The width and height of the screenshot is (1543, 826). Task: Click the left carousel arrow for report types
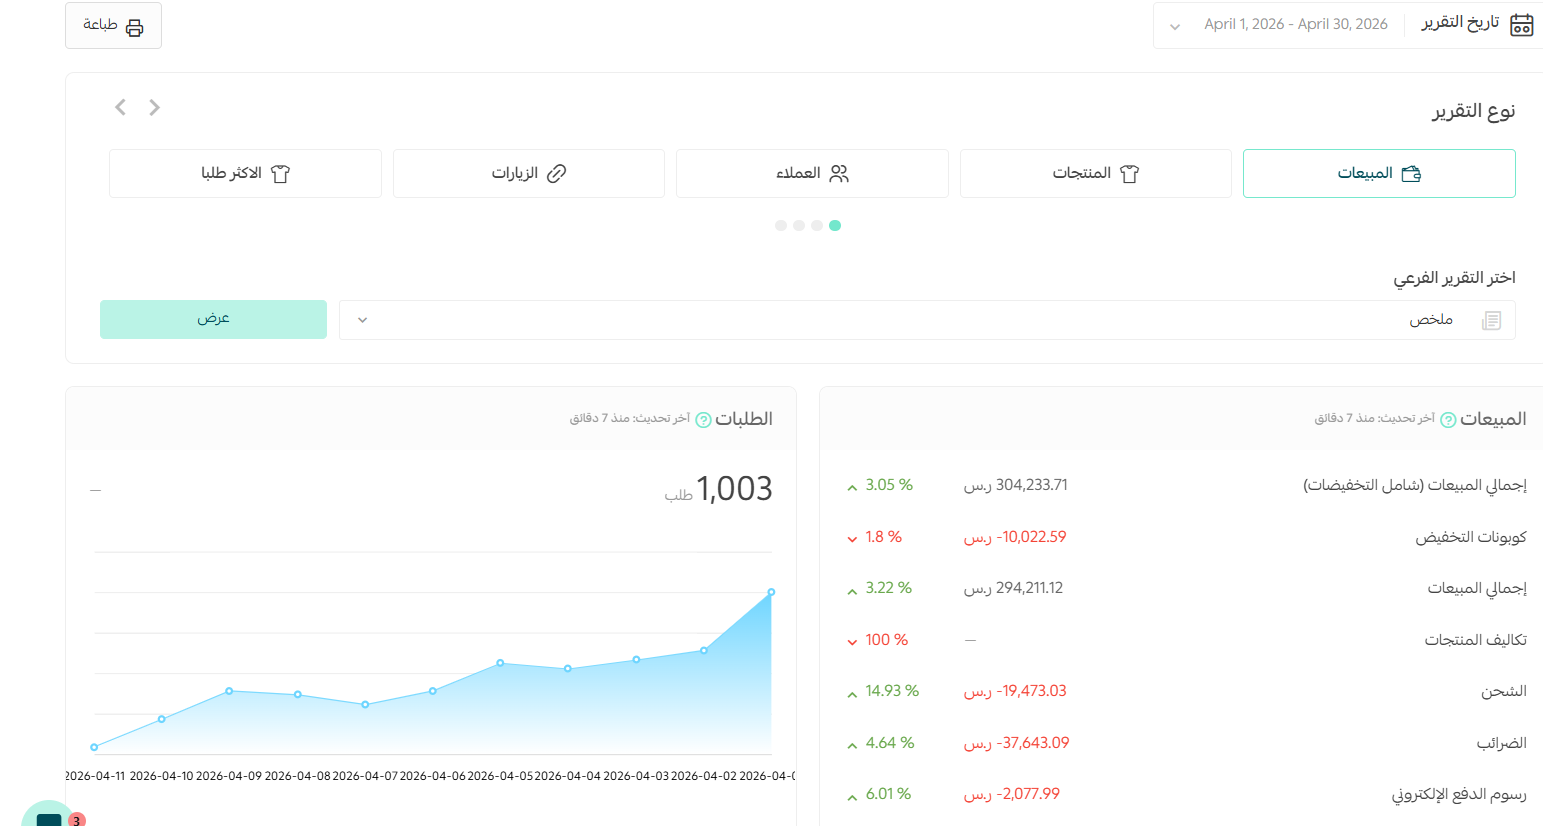tap(120, 107)
